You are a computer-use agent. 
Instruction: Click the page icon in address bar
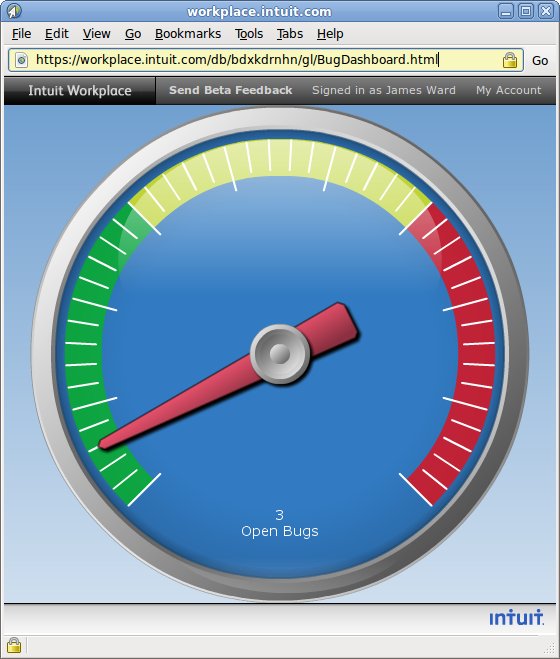(21, 60)
